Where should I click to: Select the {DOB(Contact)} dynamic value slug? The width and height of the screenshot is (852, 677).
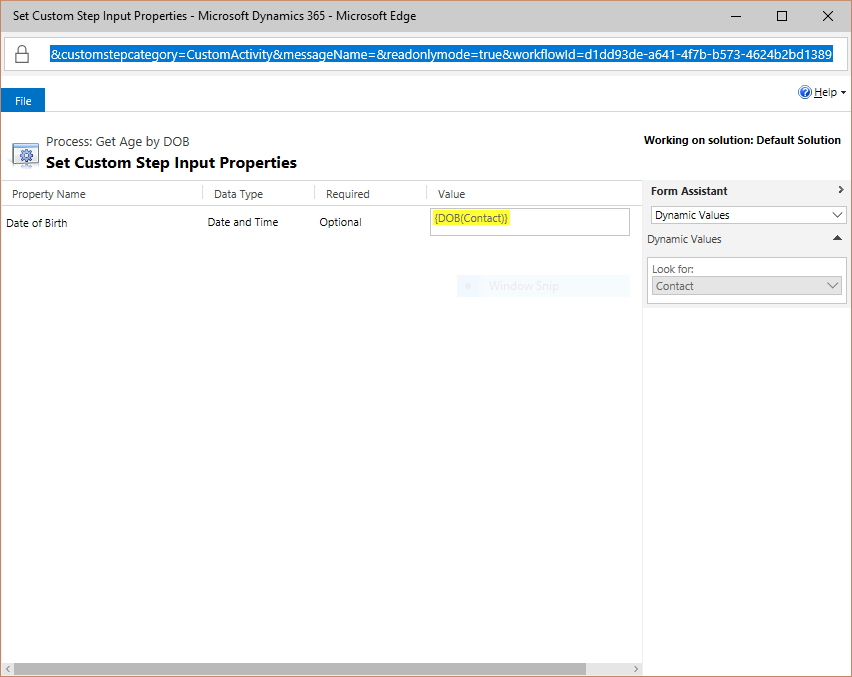click(471, 218)
